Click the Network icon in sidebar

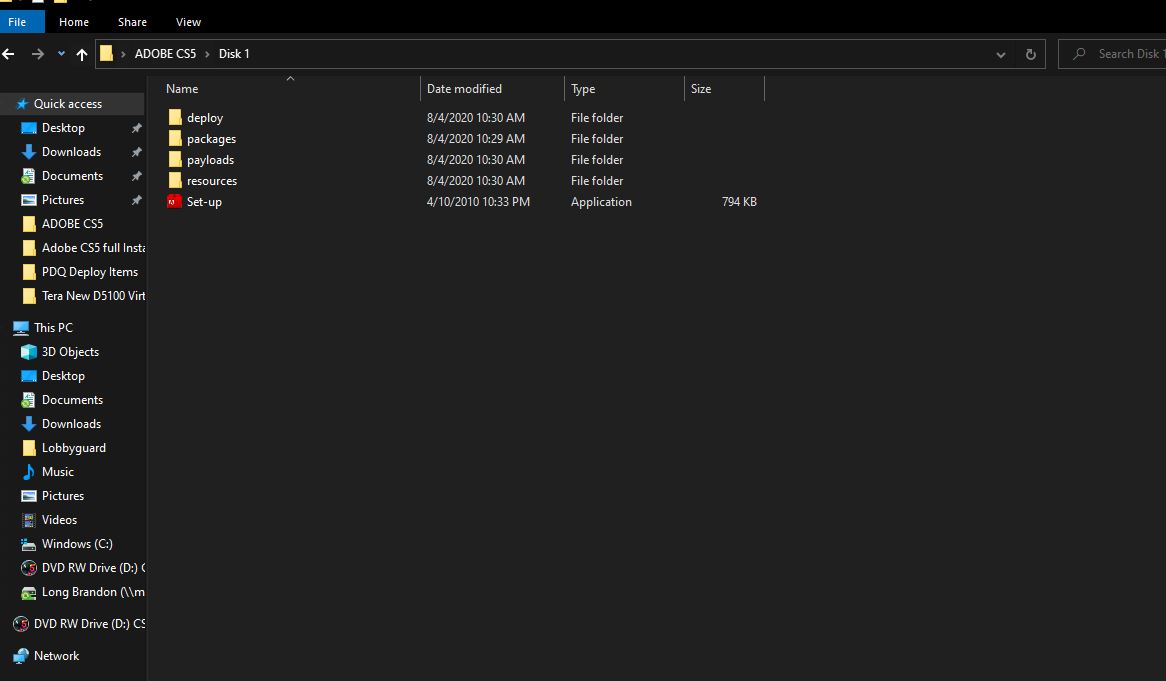click(21, 656)
